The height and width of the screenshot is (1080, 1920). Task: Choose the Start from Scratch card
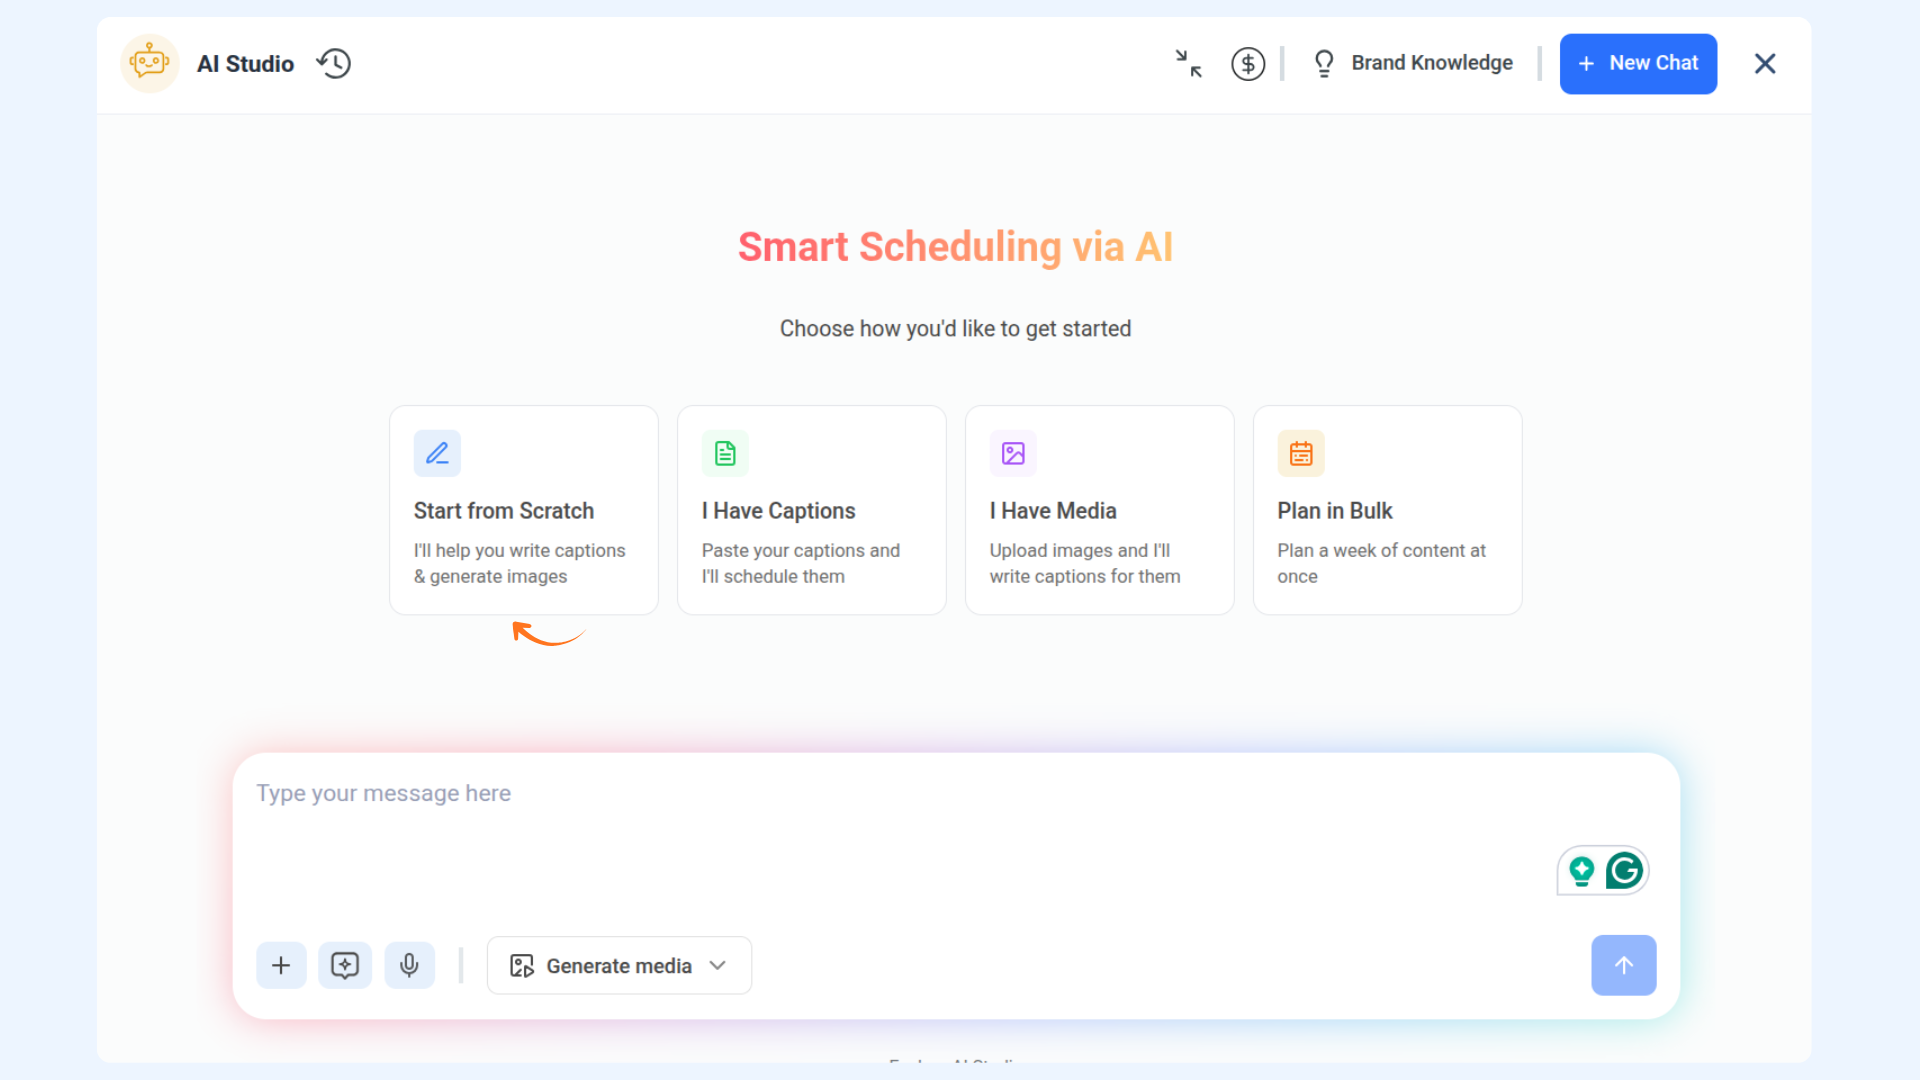point(523,510)
